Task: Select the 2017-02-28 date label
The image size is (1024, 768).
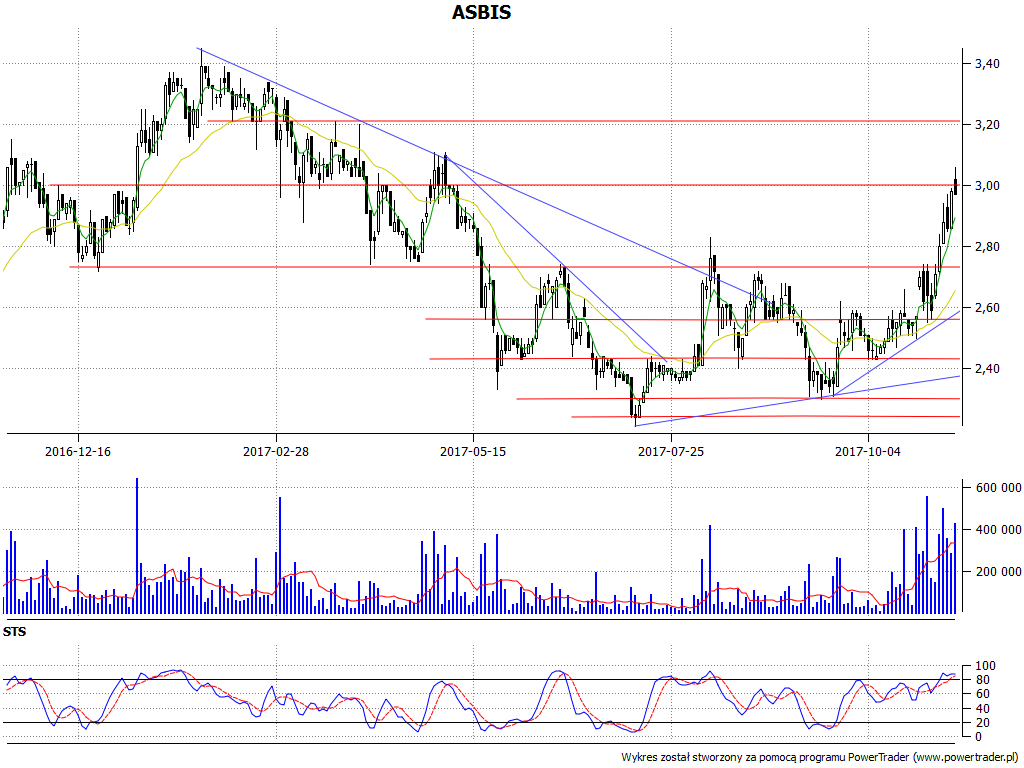Action: 276,451
